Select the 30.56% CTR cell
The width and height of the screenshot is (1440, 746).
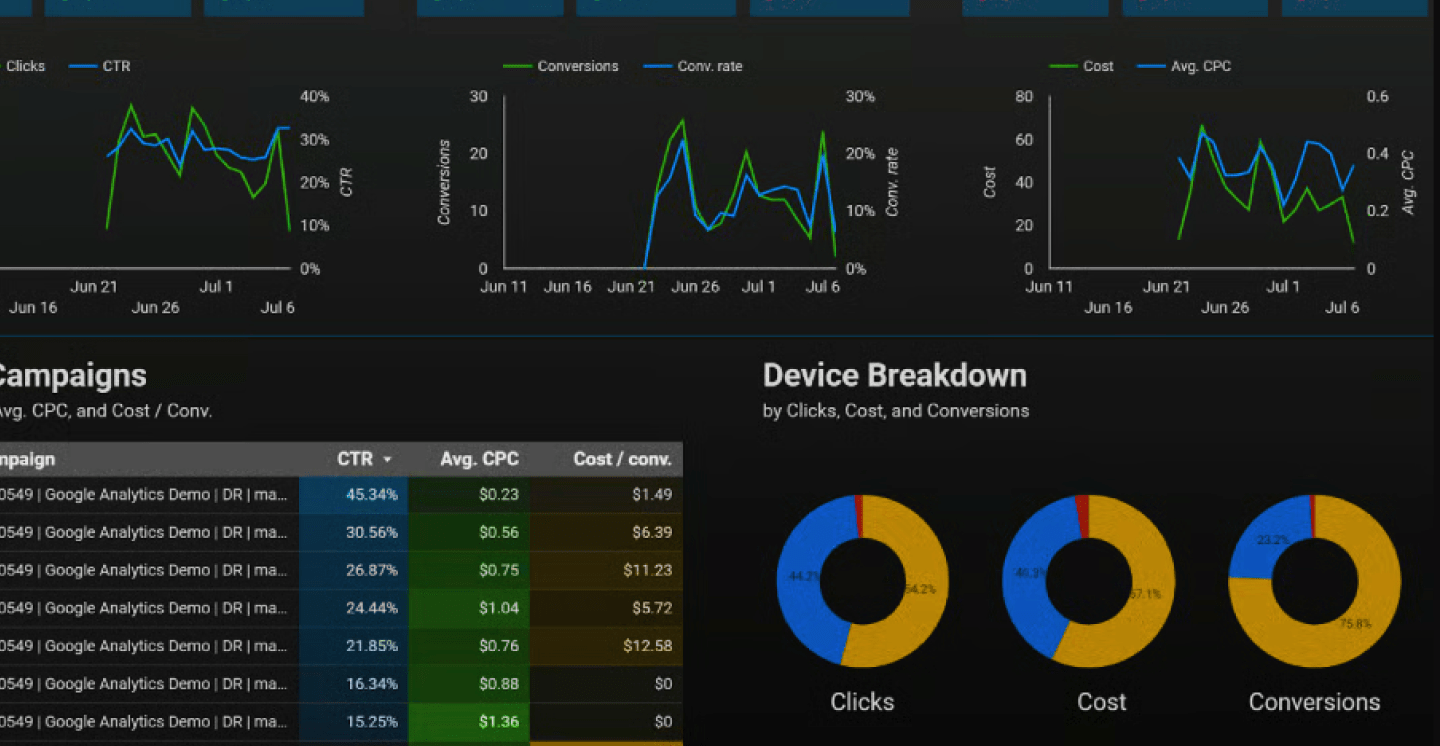point(353,532)
